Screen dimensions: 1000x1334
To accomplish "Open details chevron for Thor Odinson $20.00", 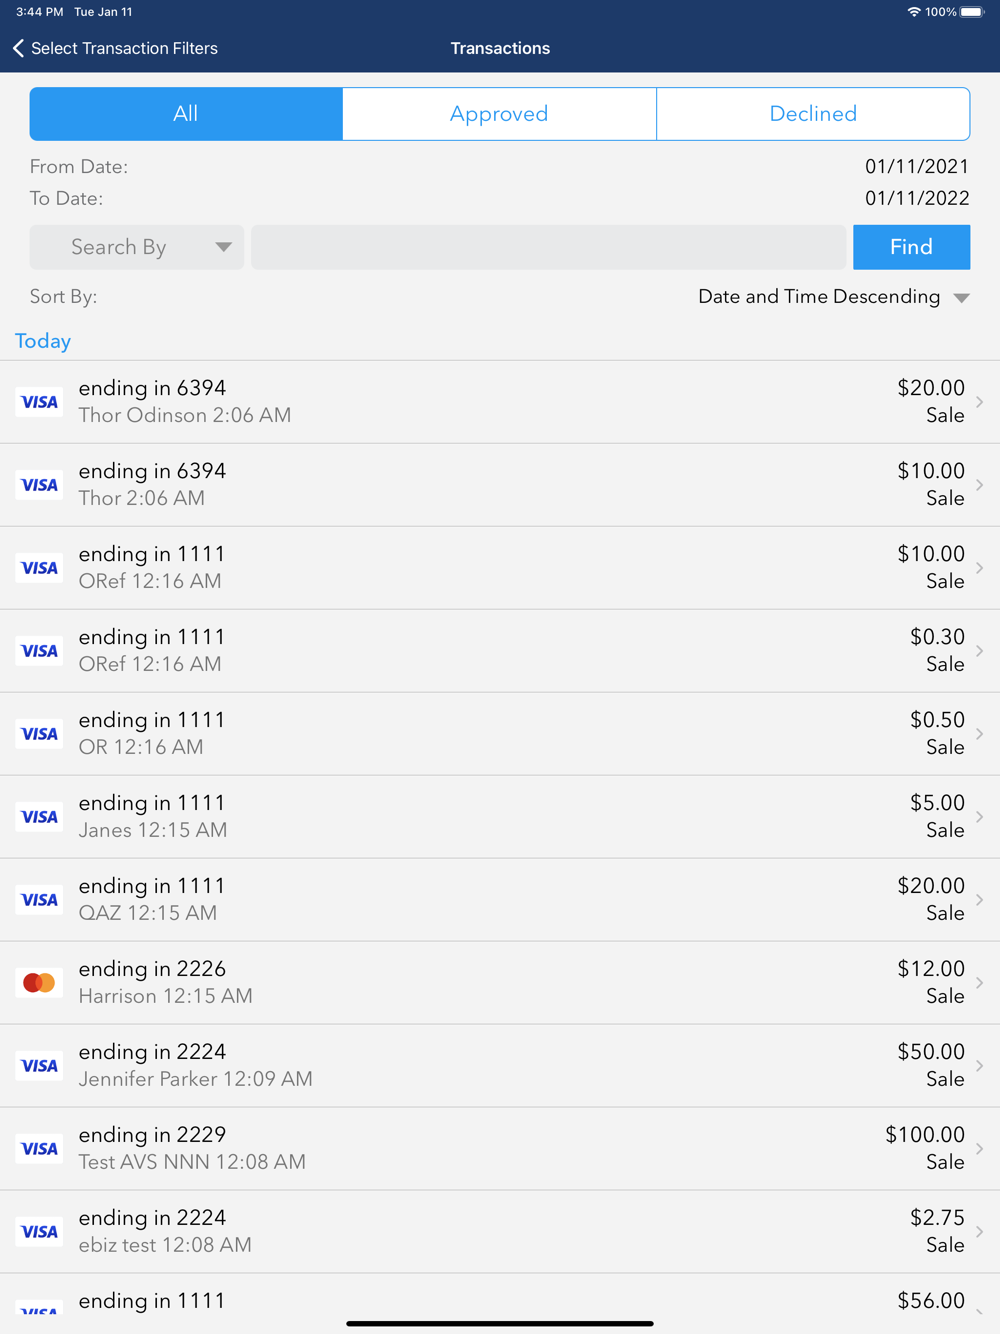I will pyautogui.click(x=980, y=402).
